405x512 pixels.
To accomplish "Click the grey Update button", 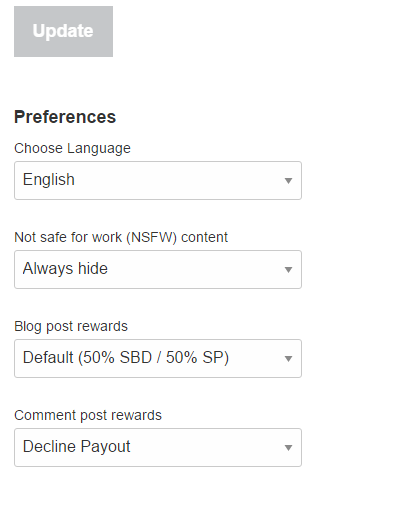I will [x=63, y=31].
